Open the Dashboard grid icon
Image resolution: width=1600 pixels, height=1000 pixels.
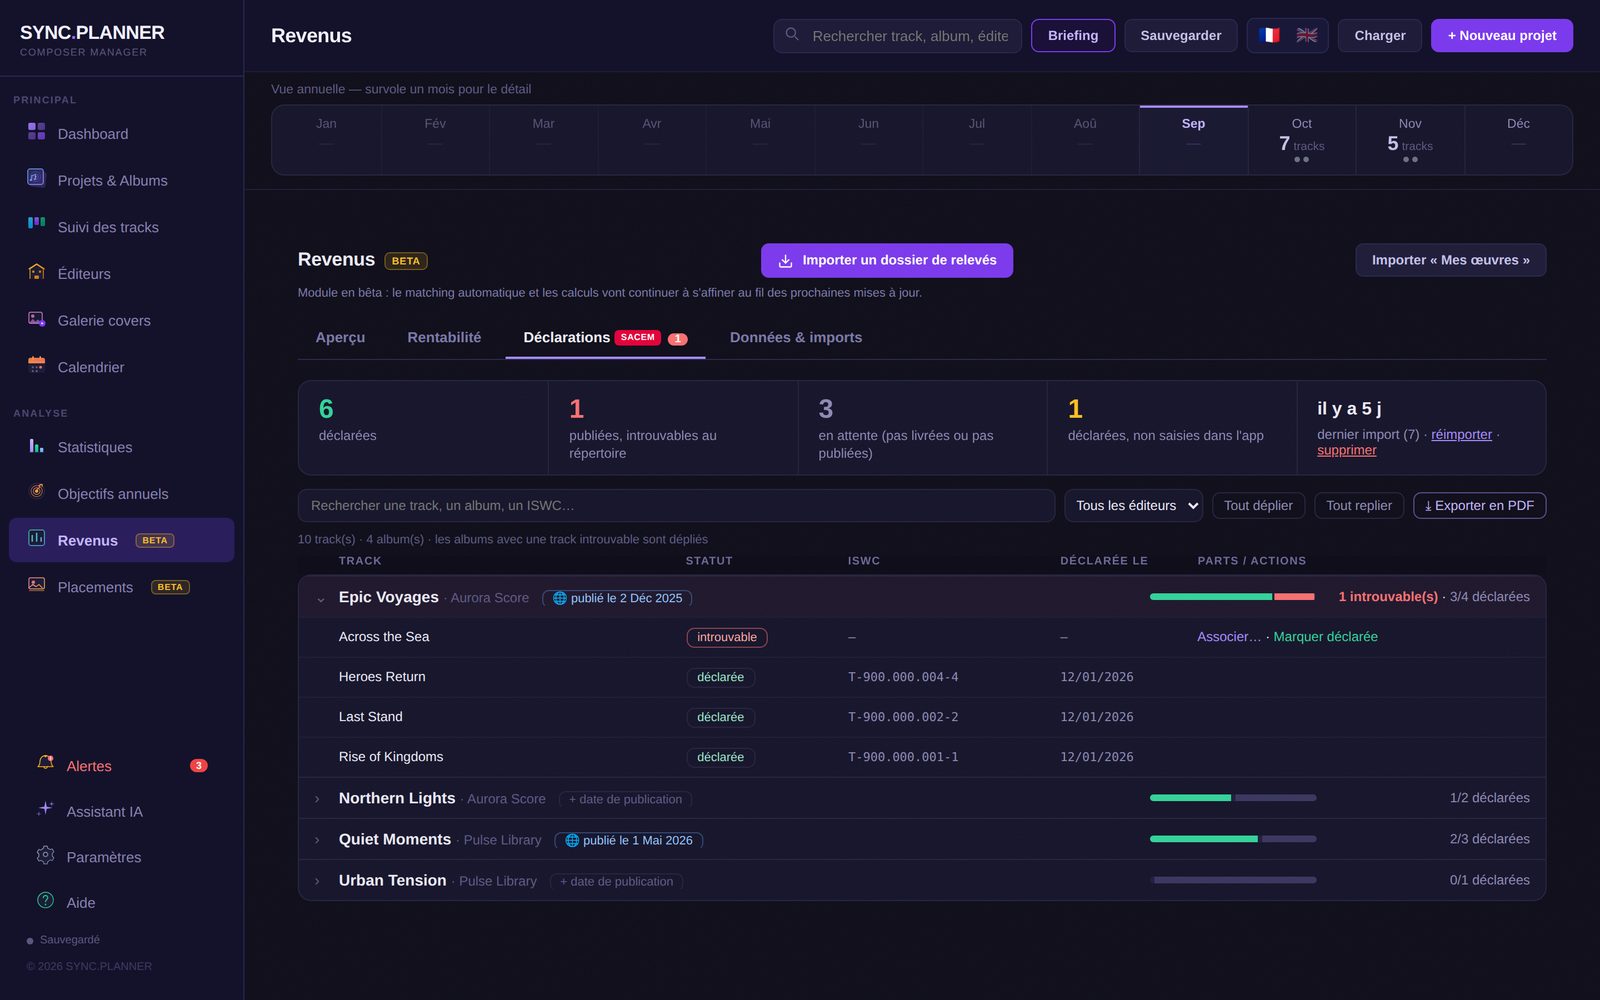37,131
